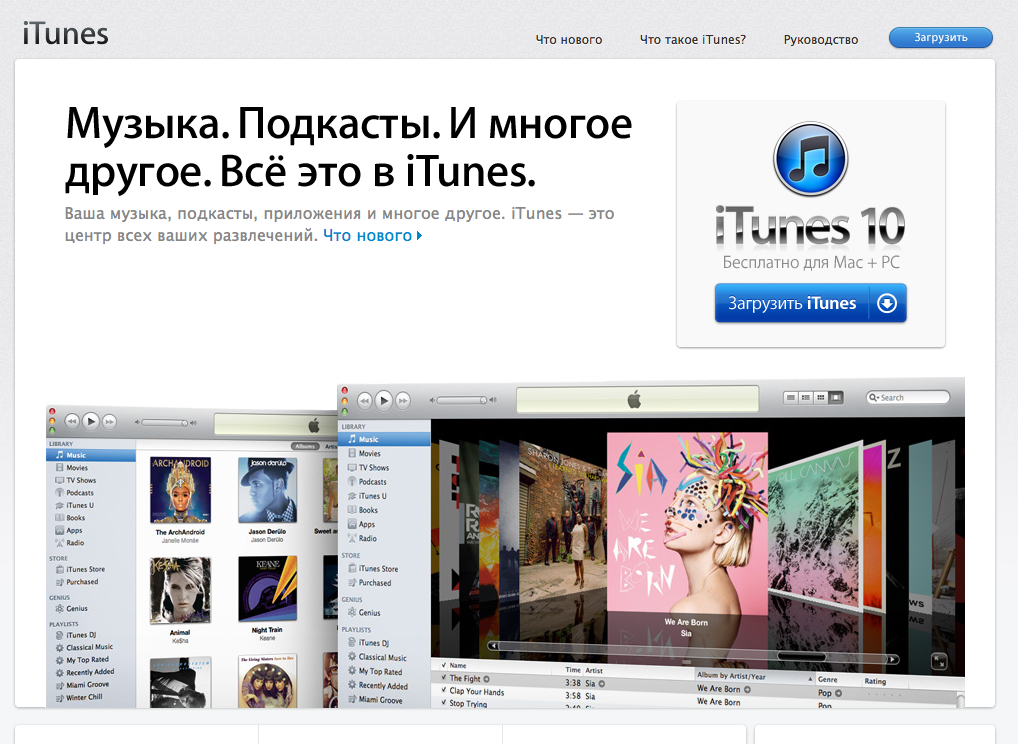Switch to grid view button
The height and width of the screenshot is (744, 1018).
[821, 397]
